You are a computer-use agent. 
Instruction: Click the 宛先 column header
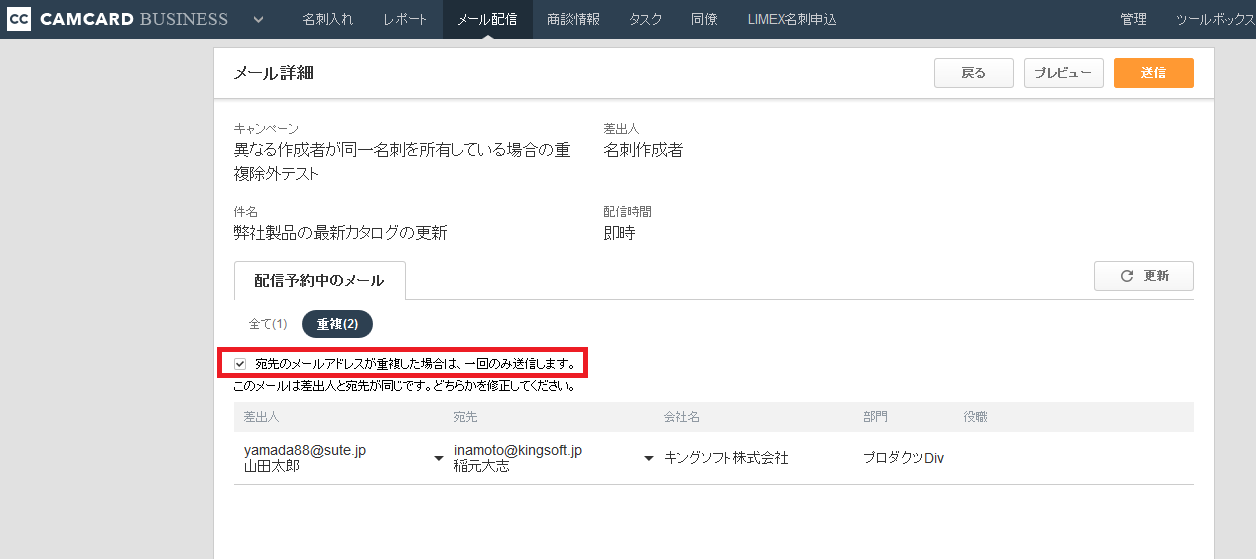(x=466, y=417)
